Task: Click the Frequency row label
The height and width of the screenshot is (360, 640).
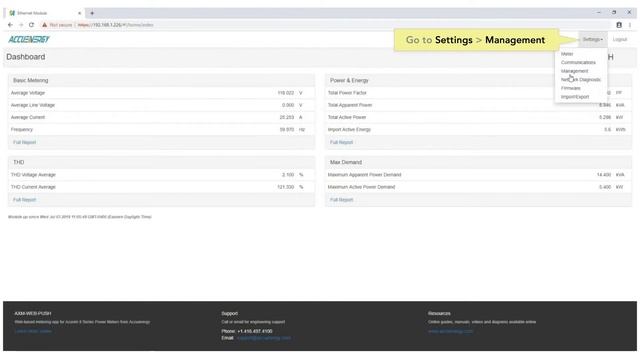Action: (x=22, y=130)
